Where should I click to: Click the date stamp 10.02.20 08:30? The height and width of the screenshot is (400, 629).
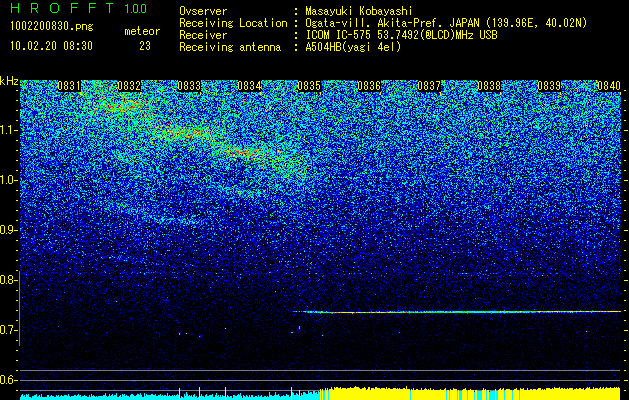51,46
